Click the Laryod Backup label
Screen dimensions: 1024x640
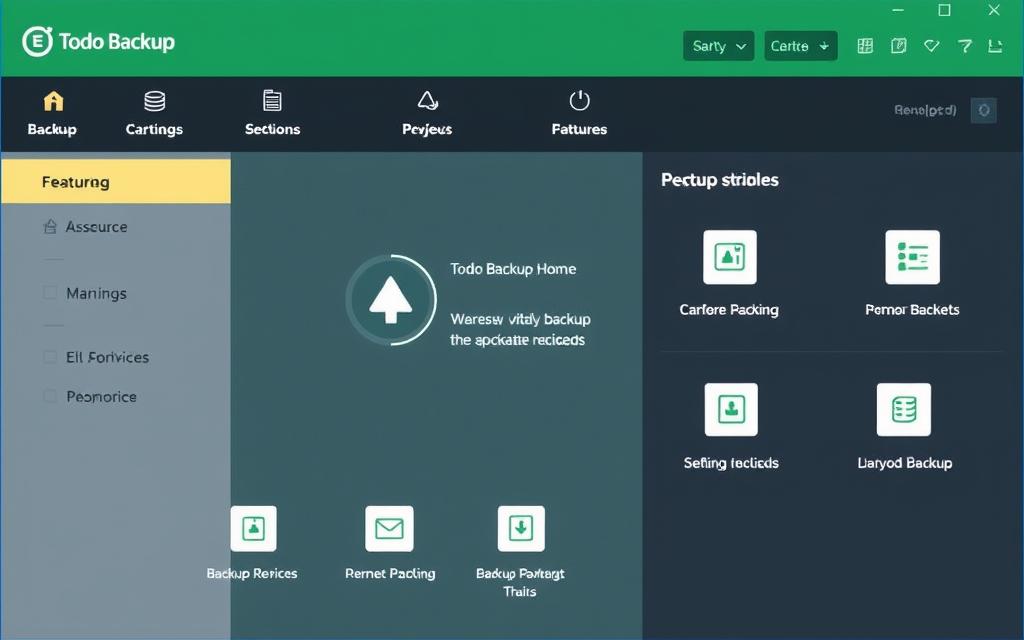(x=904, y=463)
